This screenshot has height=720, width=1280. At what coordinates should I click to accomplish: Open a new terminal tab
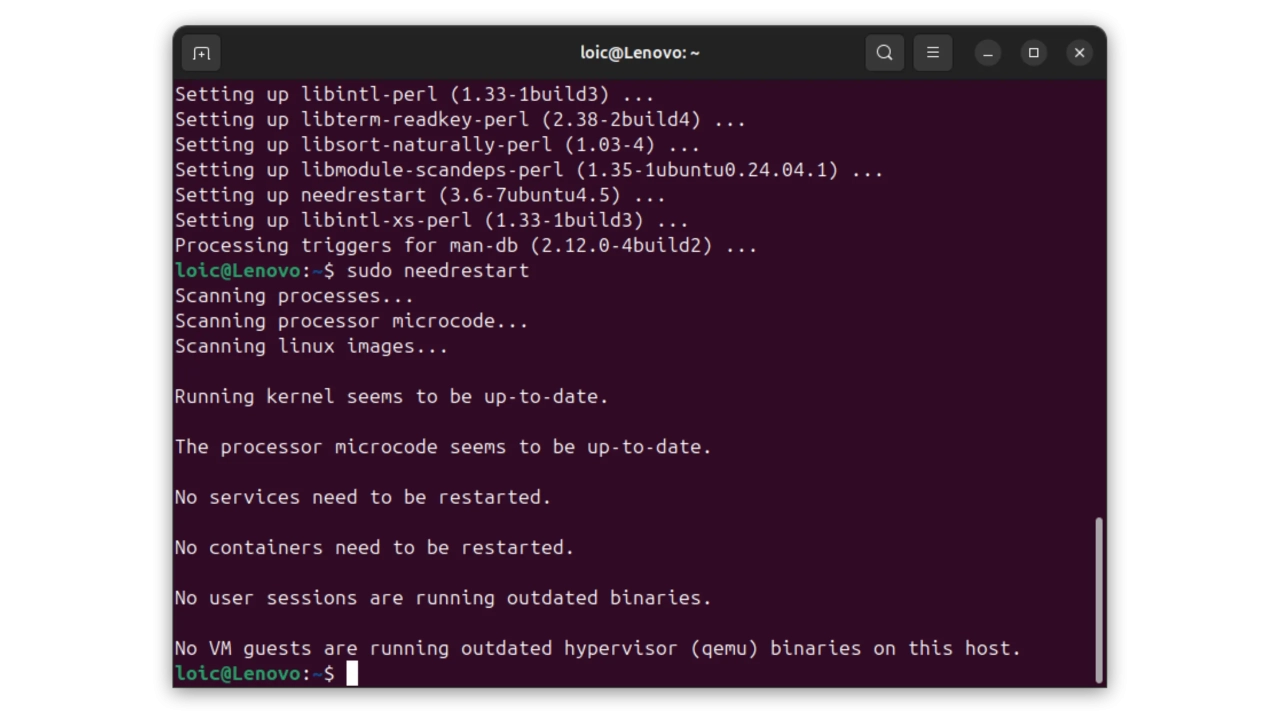point(201,53)
